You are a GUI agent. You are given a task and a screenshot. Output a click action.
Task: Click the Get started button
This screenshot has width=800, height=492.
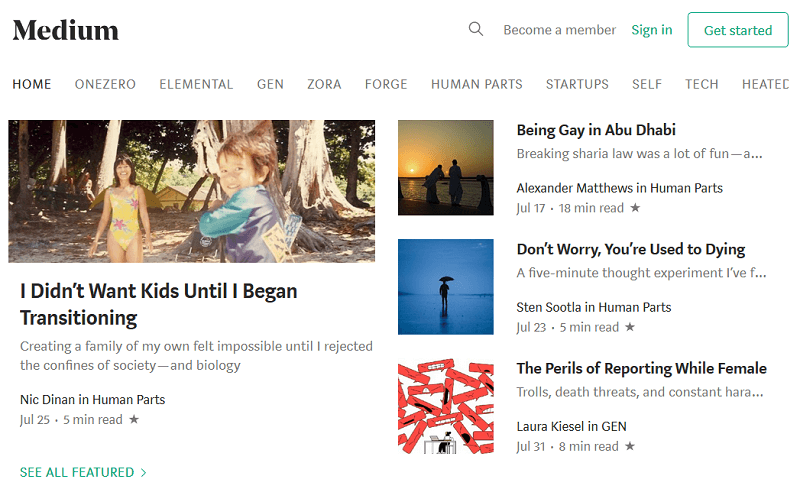coord(738,30)
